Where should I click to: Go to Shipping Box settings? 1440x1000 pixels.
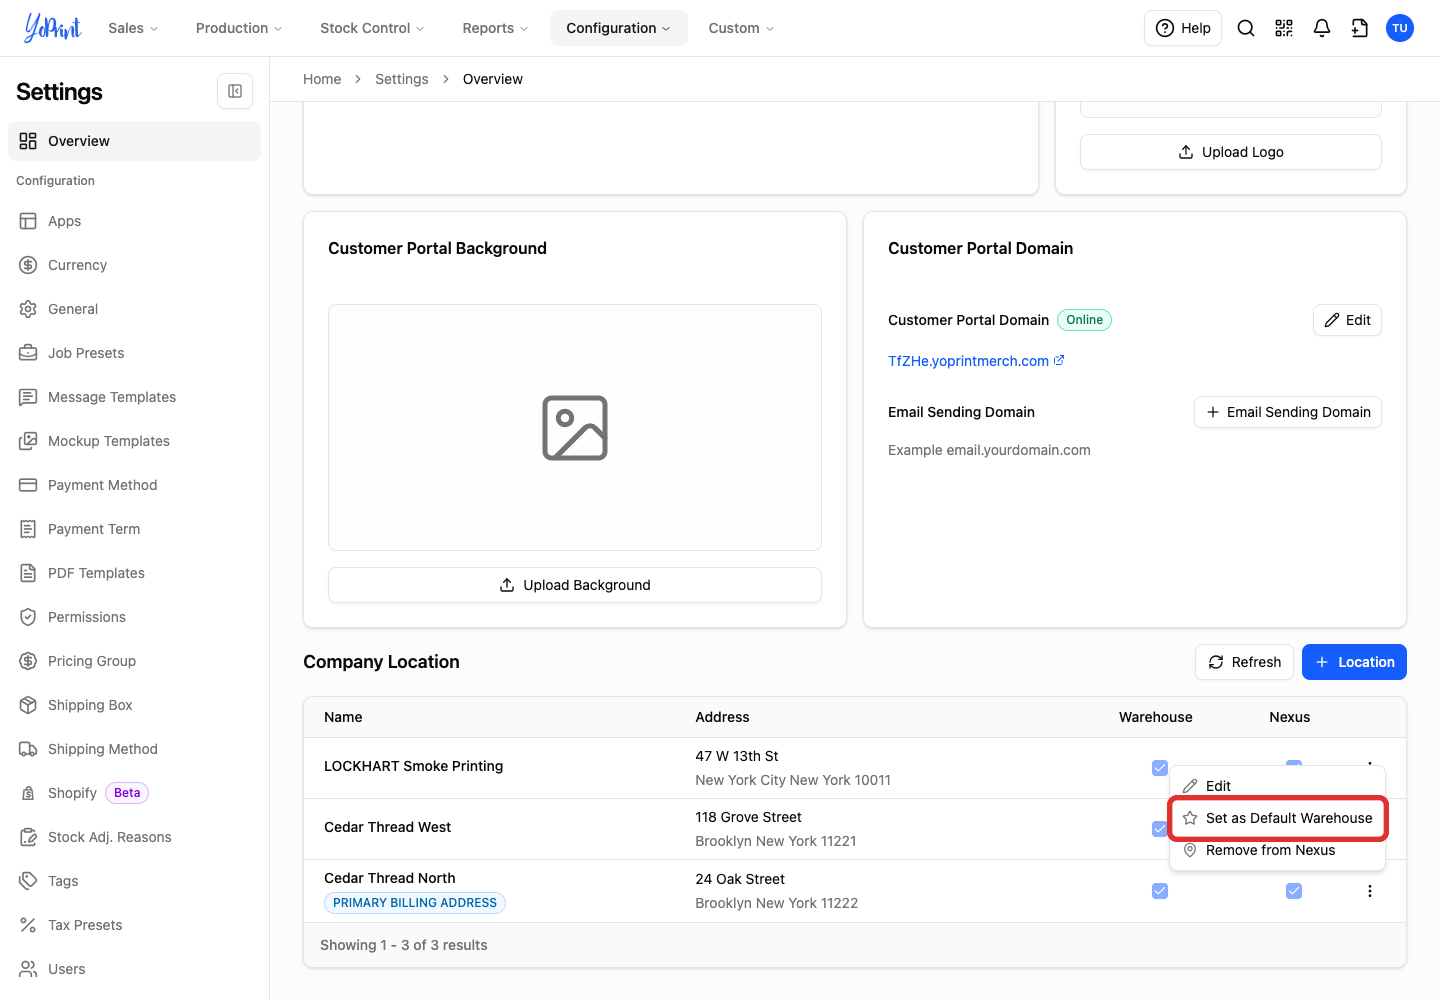[x=134, y=705]
